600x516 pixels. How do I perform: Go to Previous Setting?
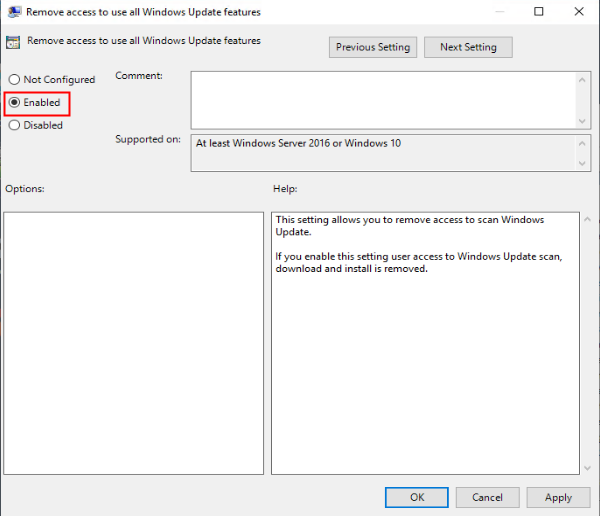pos(373,47)
